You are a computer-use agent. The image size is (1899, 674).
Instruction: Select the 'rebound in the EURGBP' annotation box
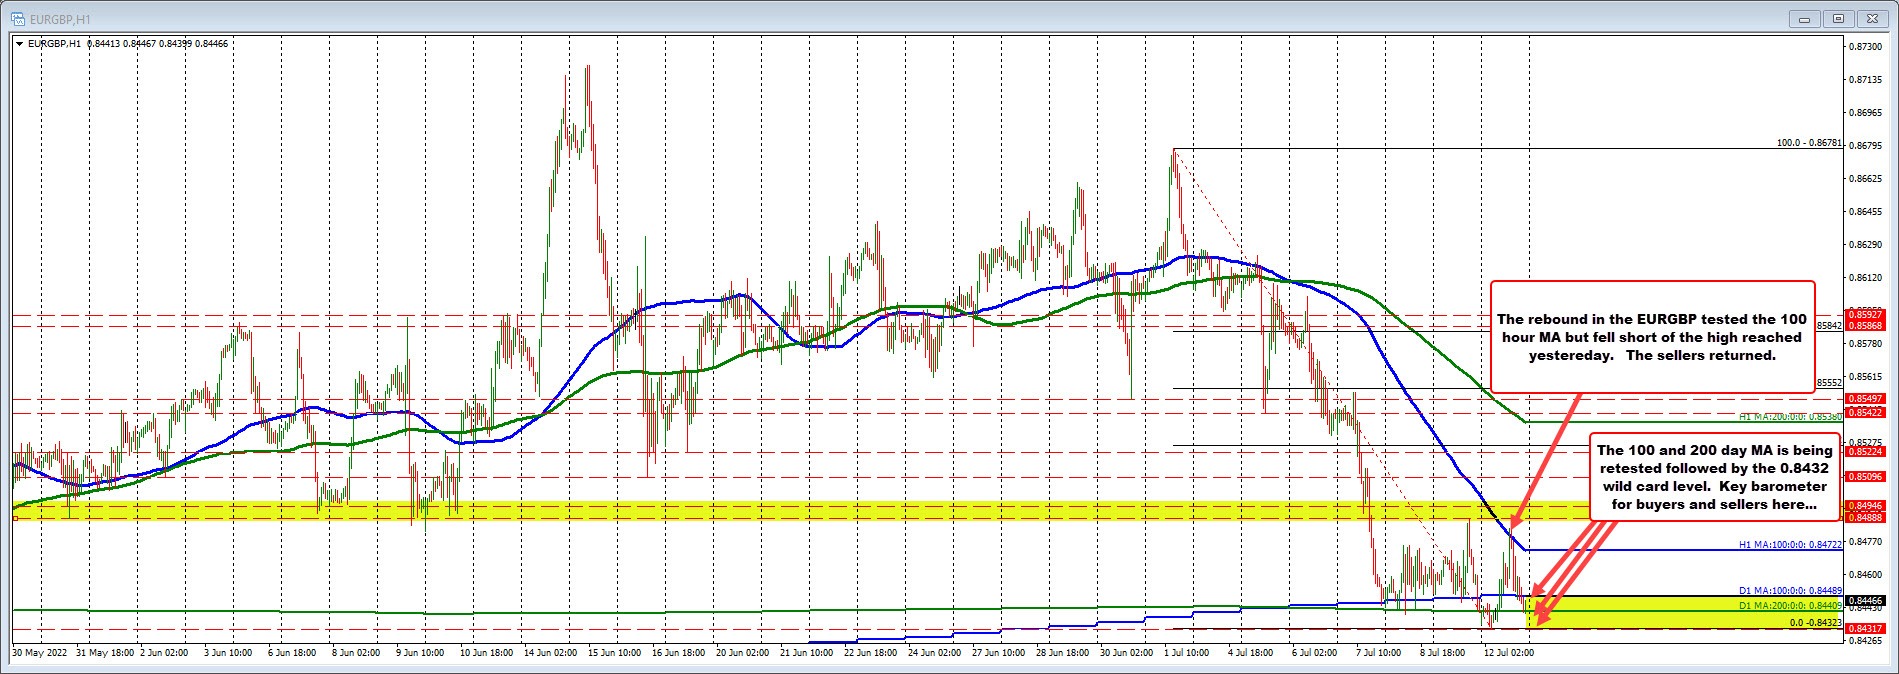point(1652,335)
